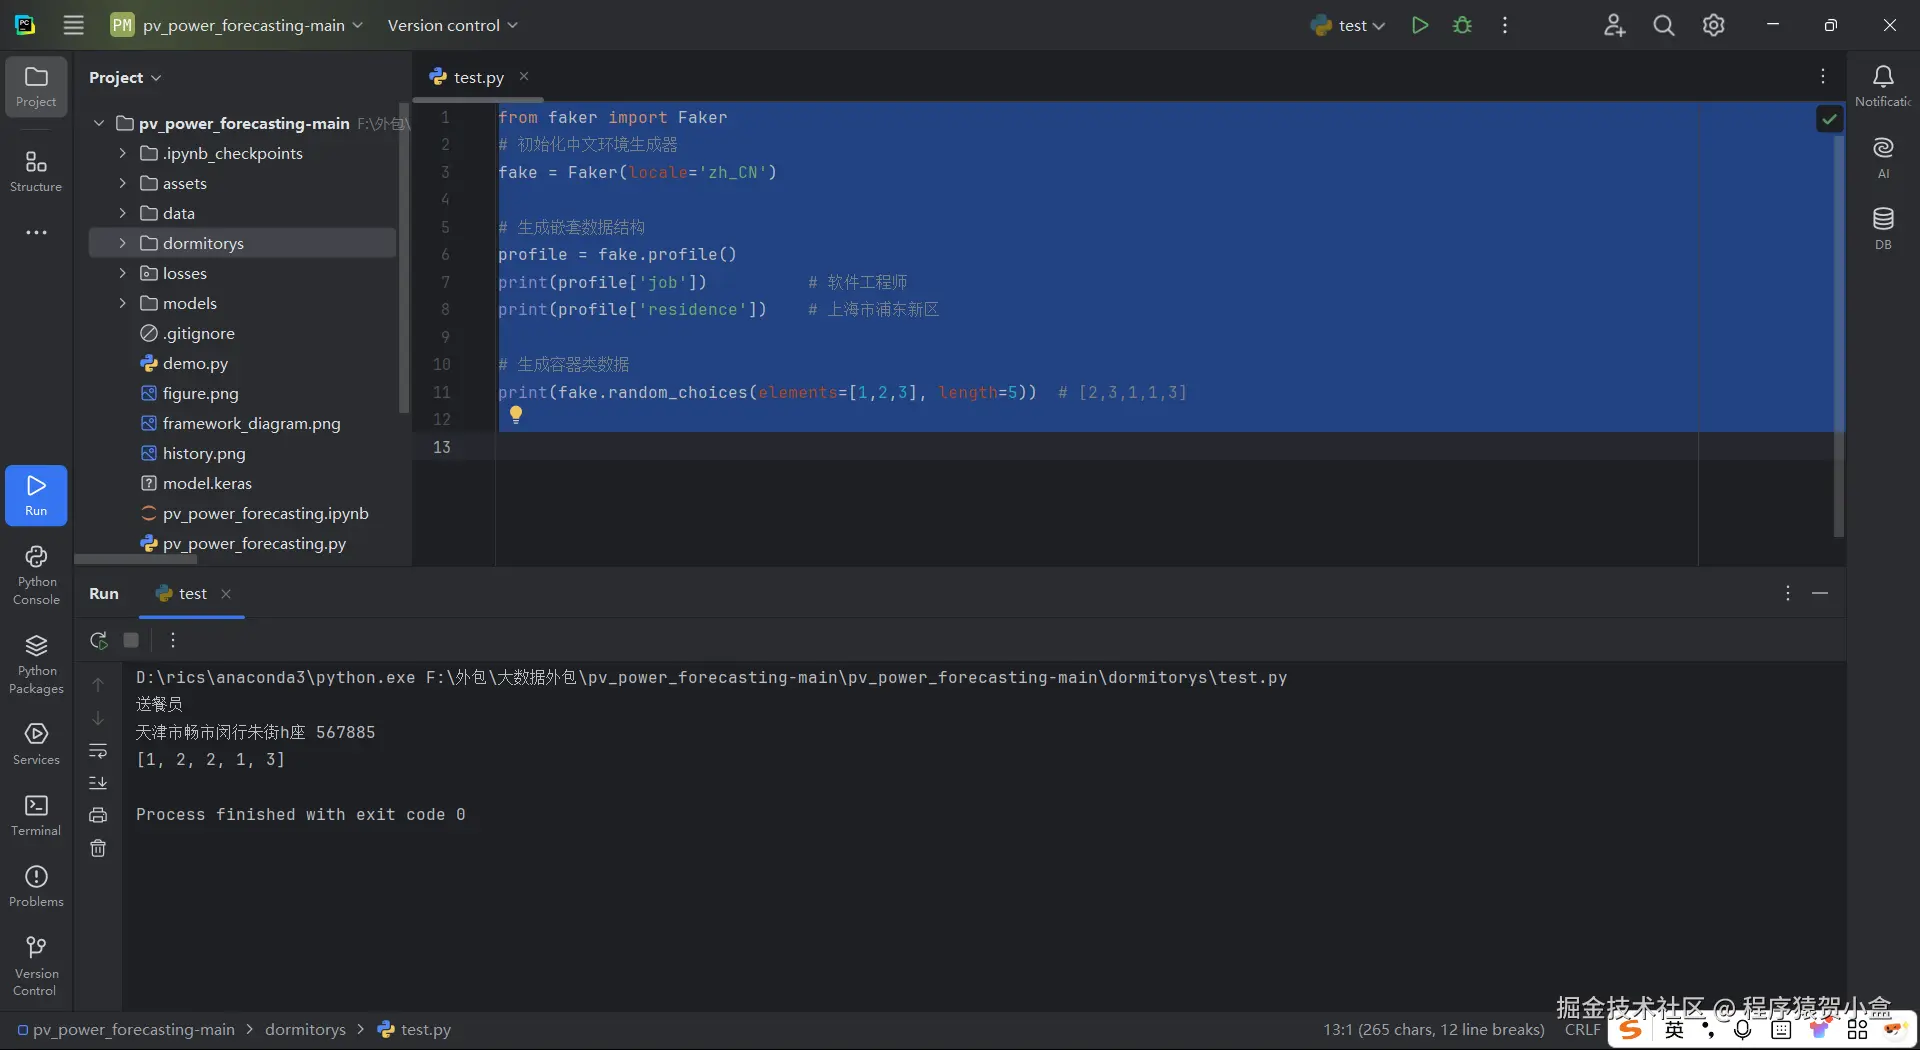Toggle the Project tool window
Screen dimensions: 1920x1050
tap(36, 86)
